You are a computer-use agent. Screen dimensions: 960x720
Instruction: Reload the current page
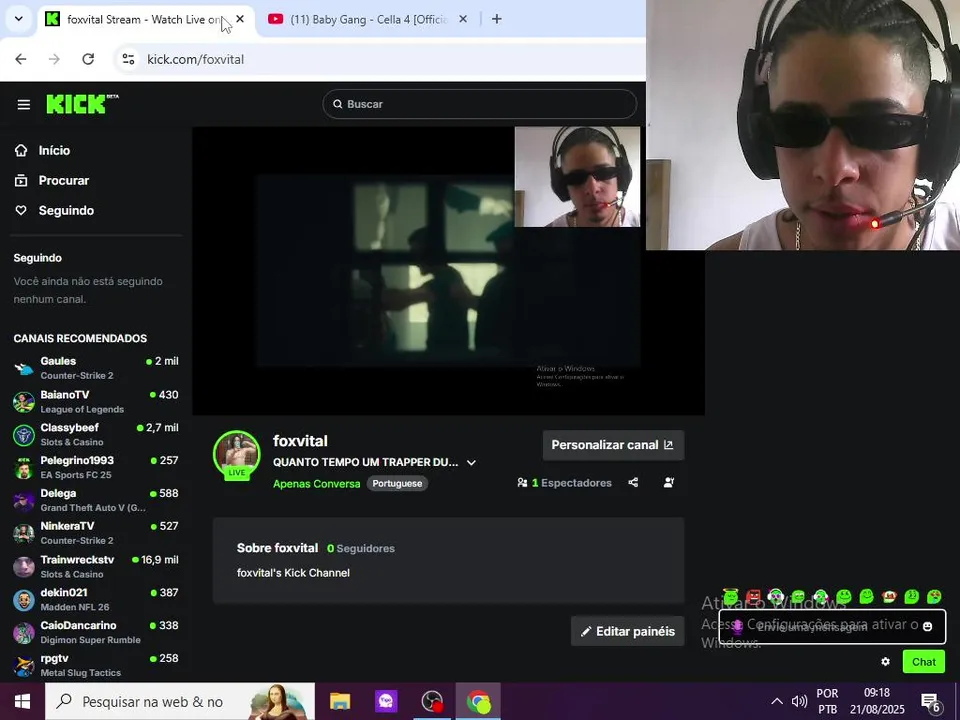88,59
